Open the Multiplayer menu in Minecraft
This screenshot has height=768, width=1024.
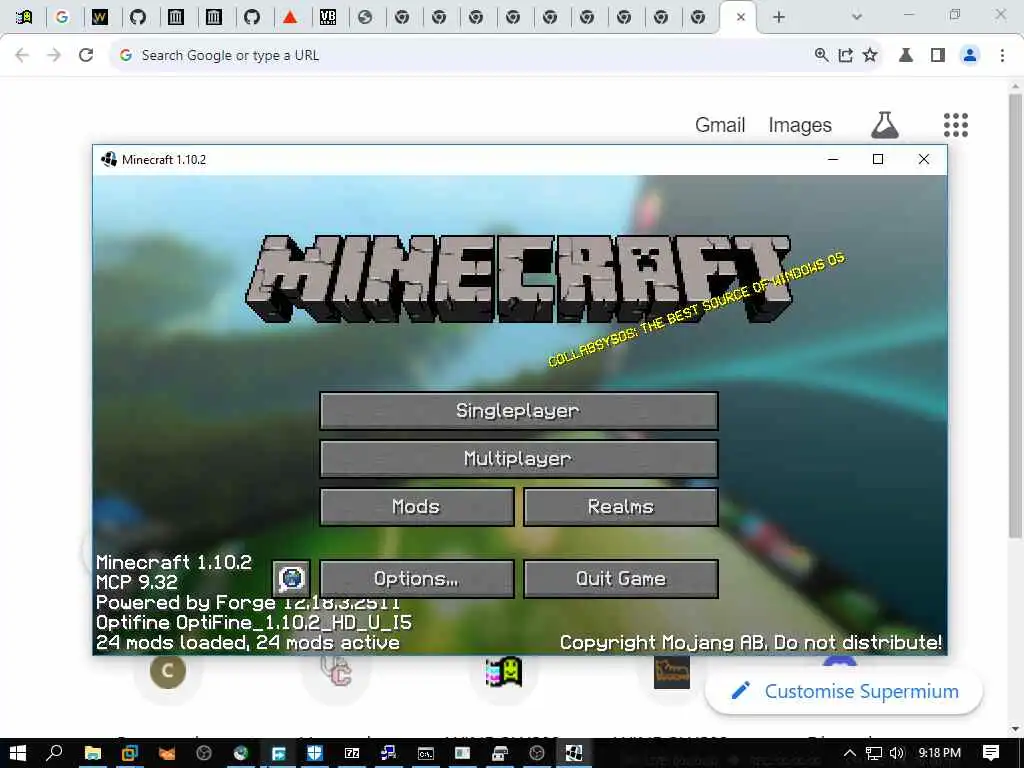(519, 458)
